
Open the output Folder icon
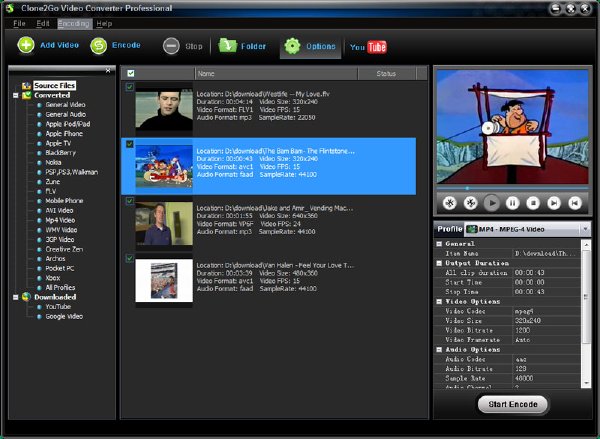point(228,46)
